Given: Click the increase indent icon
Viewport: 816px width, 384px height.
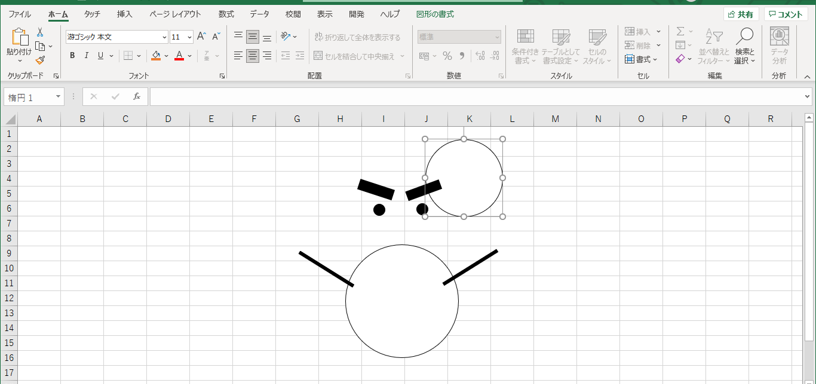Looking at the screenshot, I should click(x=300, y=55).
